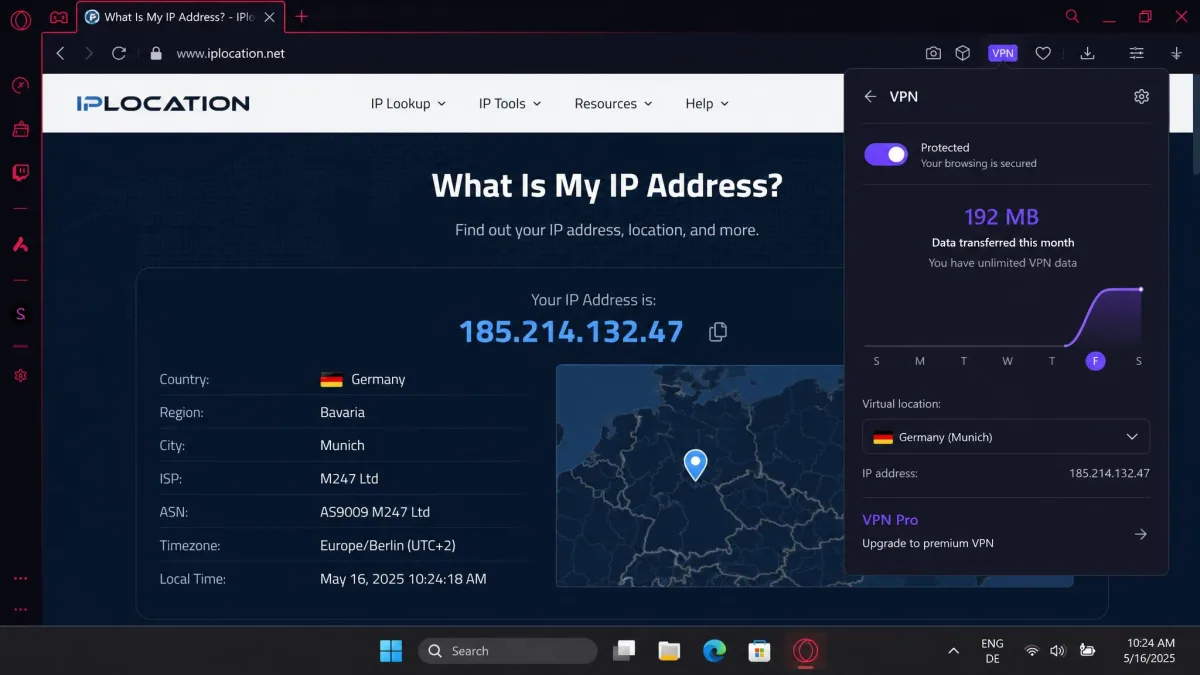Viewport: 1200px width, 675px height.
Task: Click the taskbar Search box
Action: point(507,651)
